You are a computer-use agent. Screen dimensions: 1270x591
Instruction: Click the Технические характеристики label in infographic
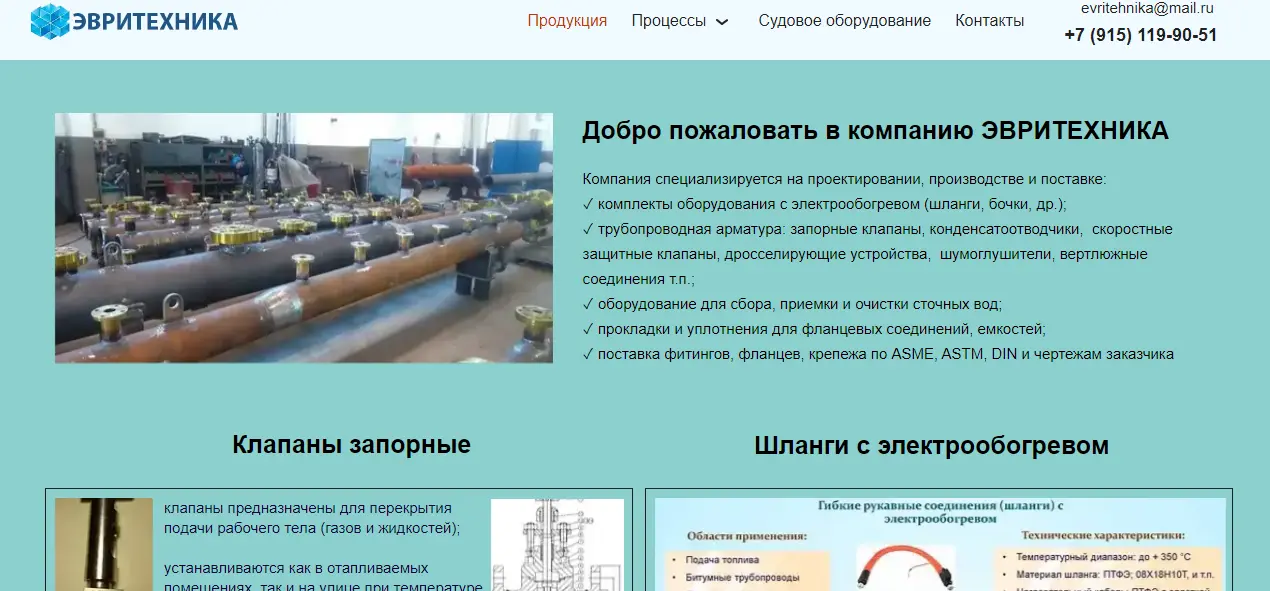1101,536
